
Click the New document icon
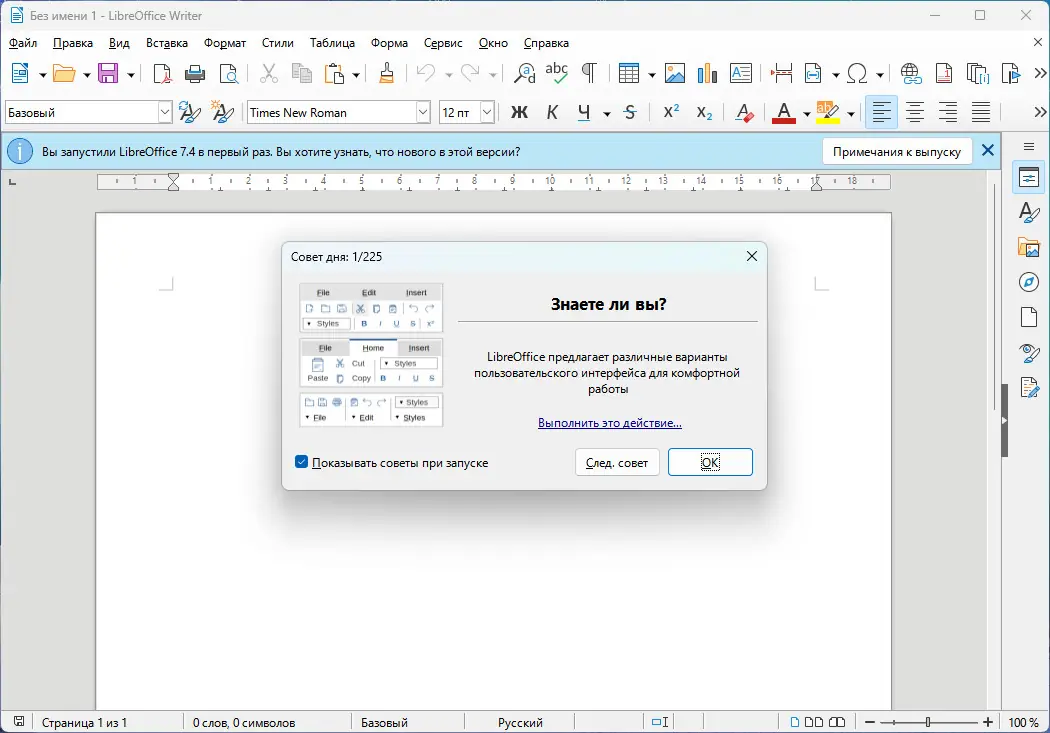tap(20, 73)
